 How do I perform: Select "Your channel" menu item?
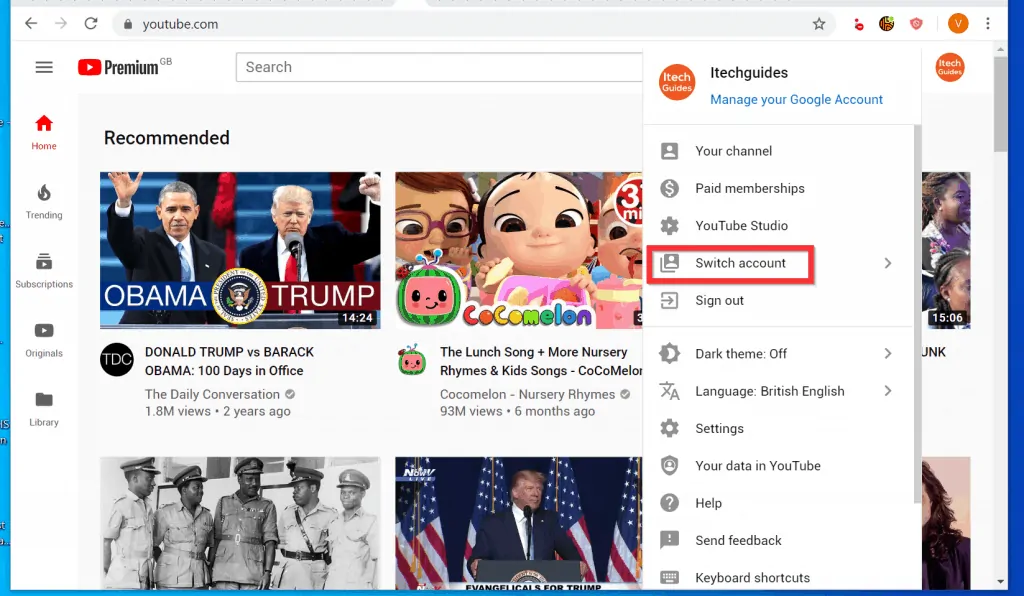733,150
